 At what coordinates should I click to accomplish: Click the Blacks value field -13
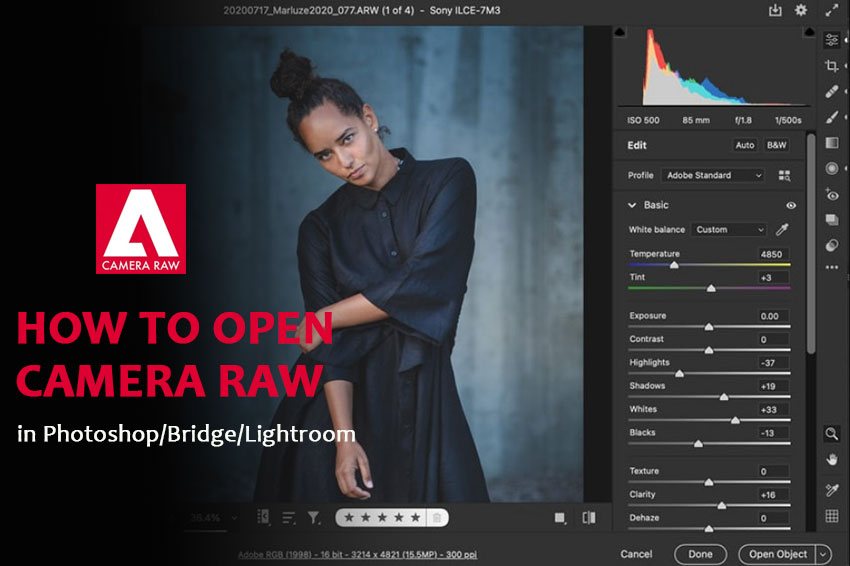pos(772,433)
